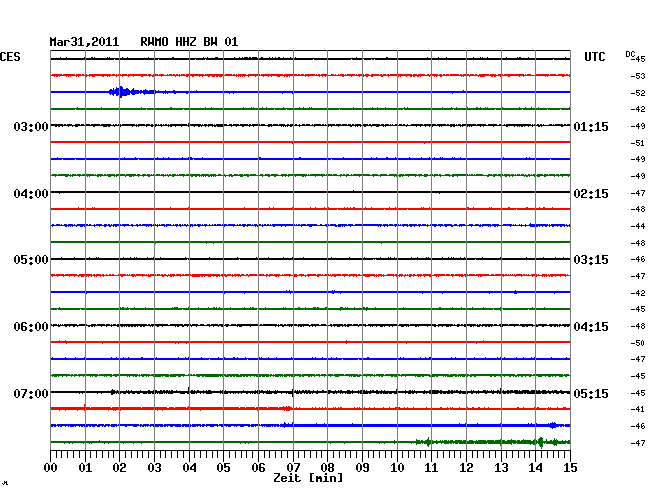Click the DC column header

630,54
